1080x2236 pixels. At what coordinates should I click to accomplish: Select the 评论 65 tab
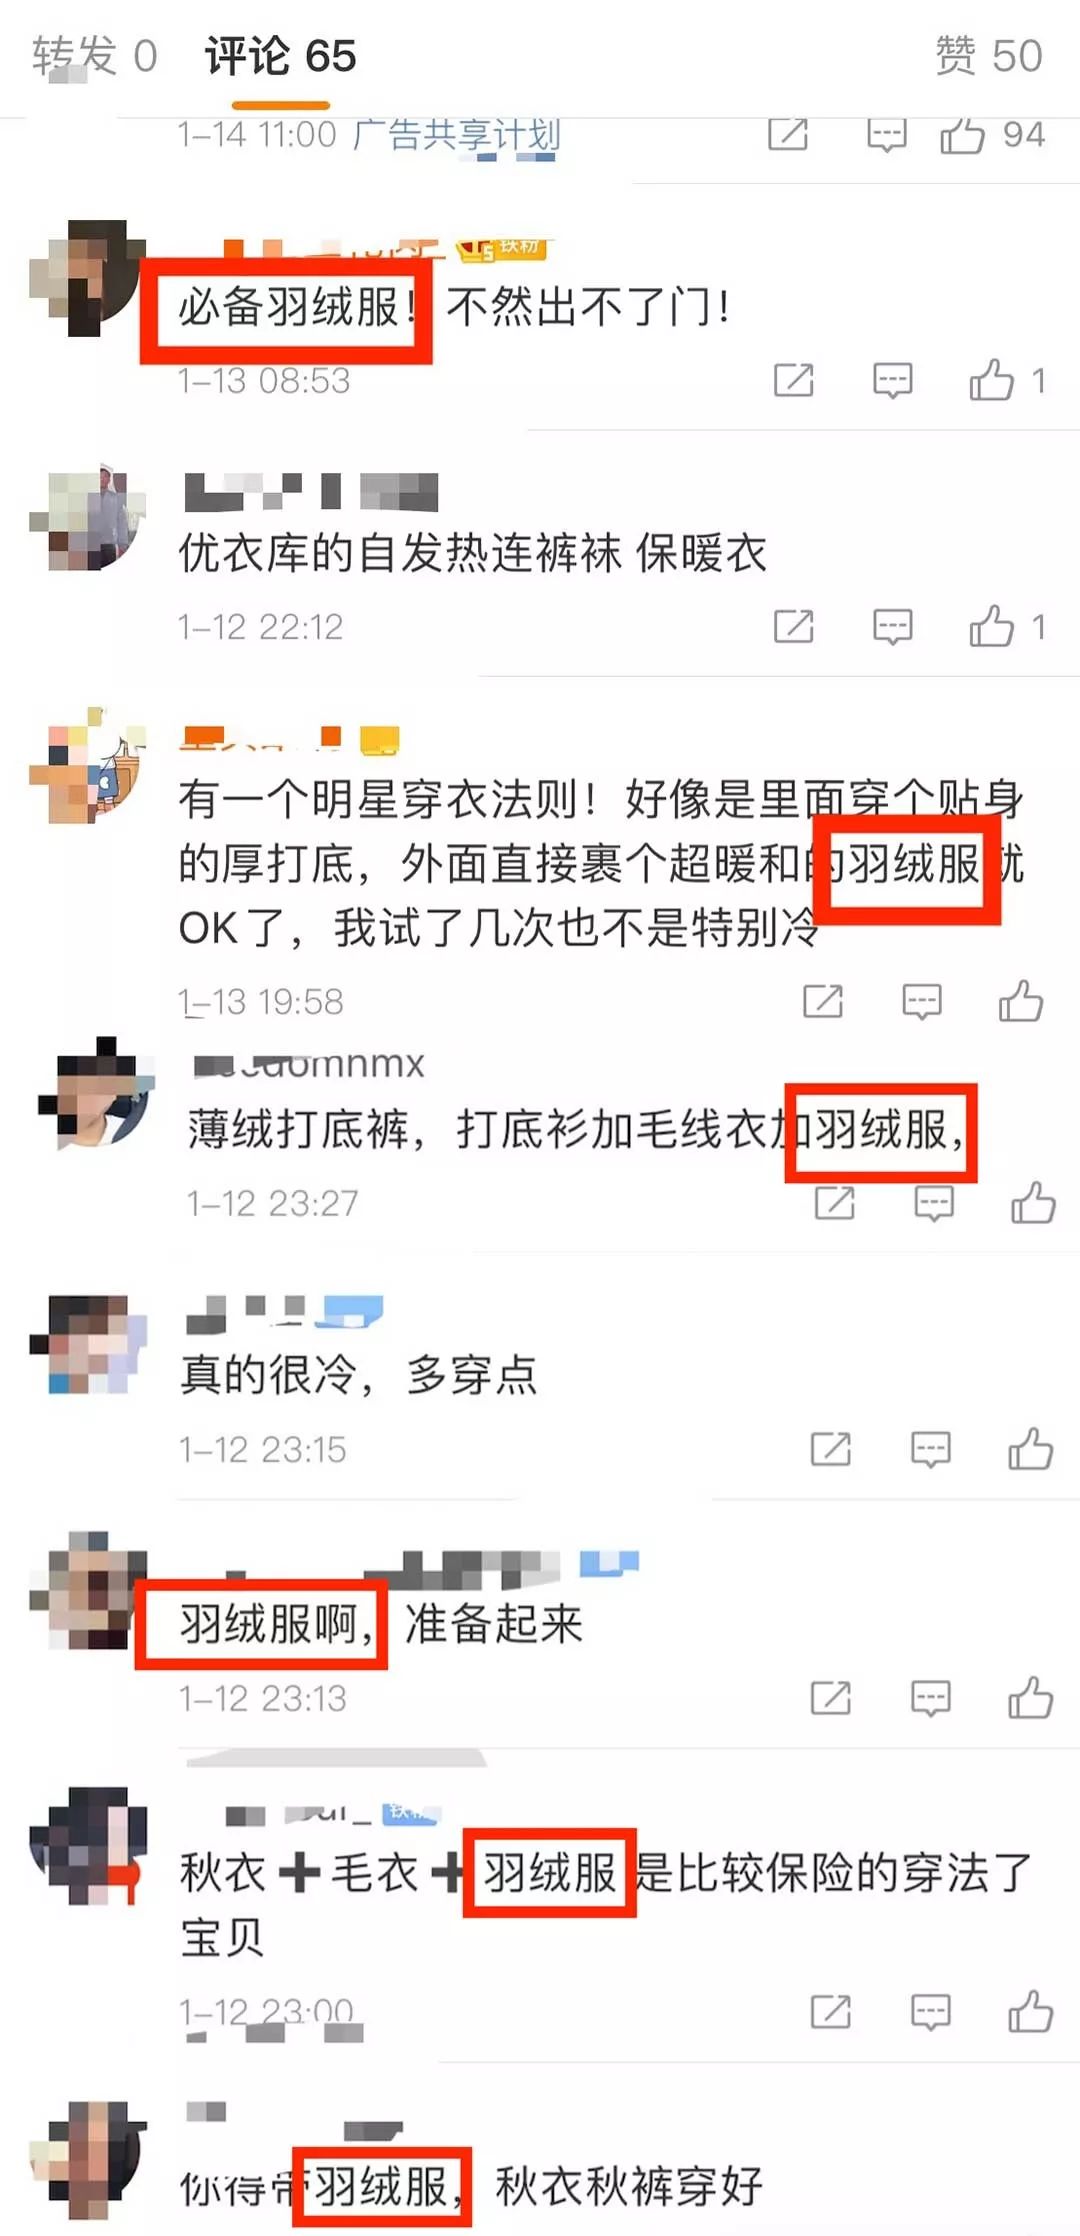[x=281, y=56]
